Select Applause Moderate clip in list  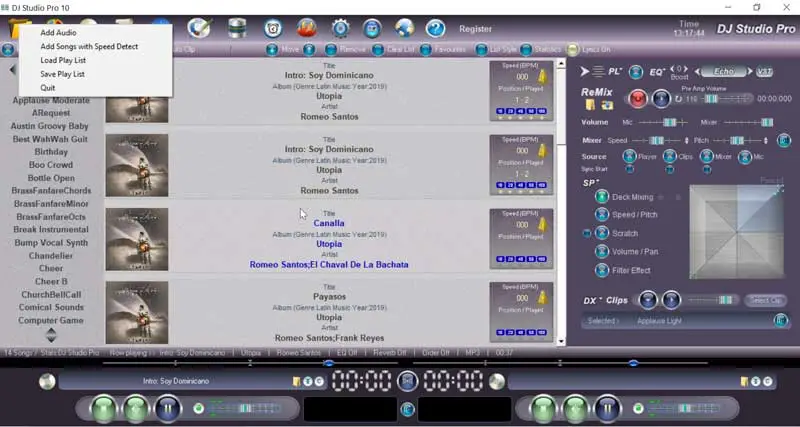coord(51,101)
